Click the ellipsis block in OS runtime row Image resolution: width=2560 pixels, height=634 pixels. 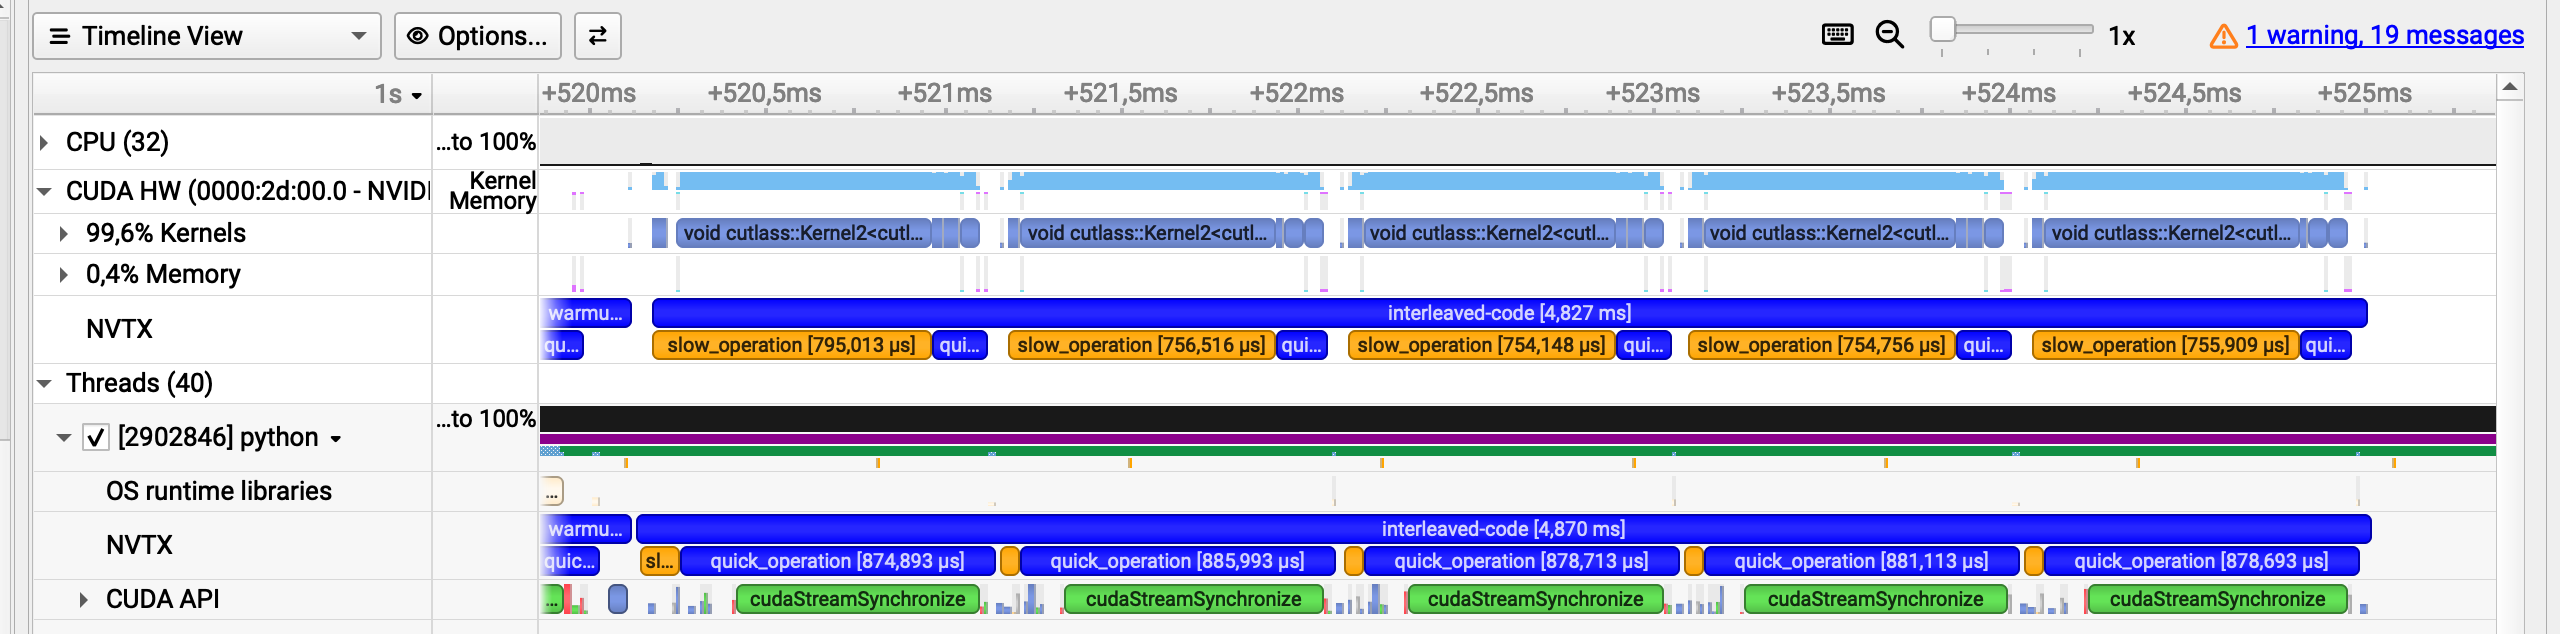point(551,492)
